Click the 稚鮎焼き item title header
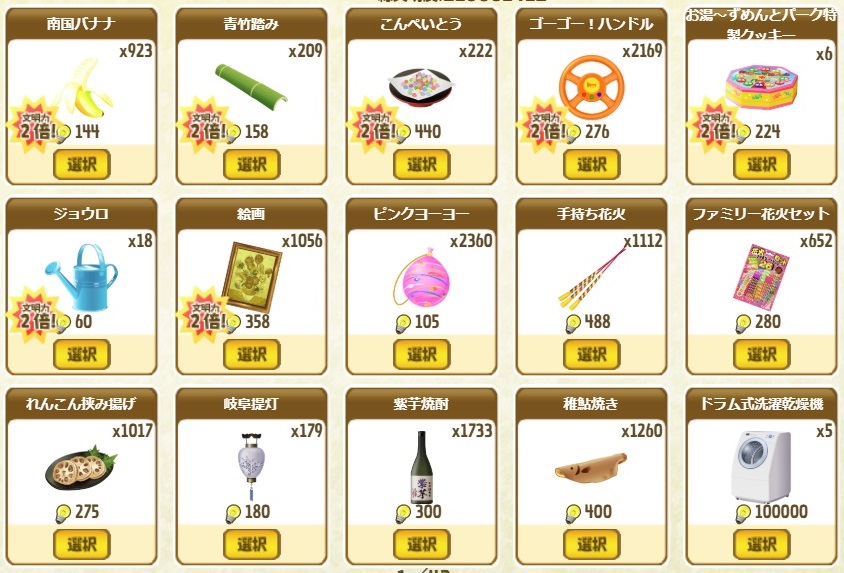The image size is (844, 573). [592, 404]
